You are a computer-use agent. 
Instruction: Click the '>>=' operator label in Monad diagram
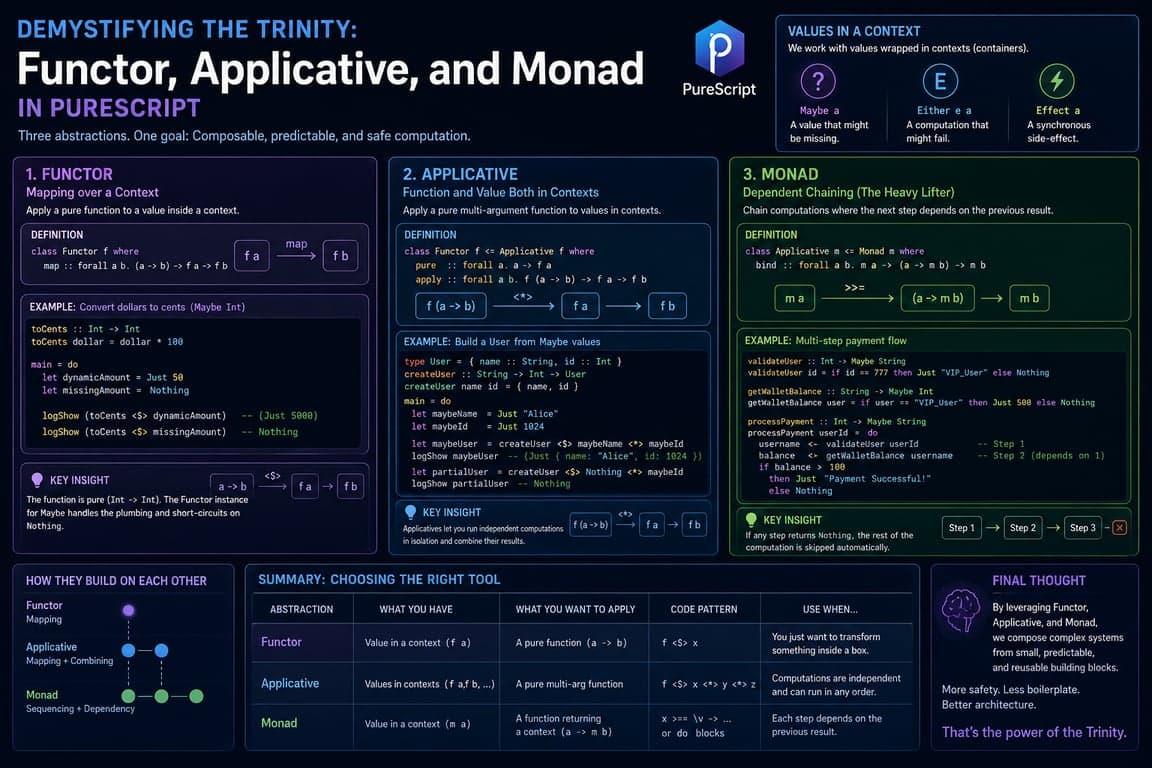tap(854, 287)
